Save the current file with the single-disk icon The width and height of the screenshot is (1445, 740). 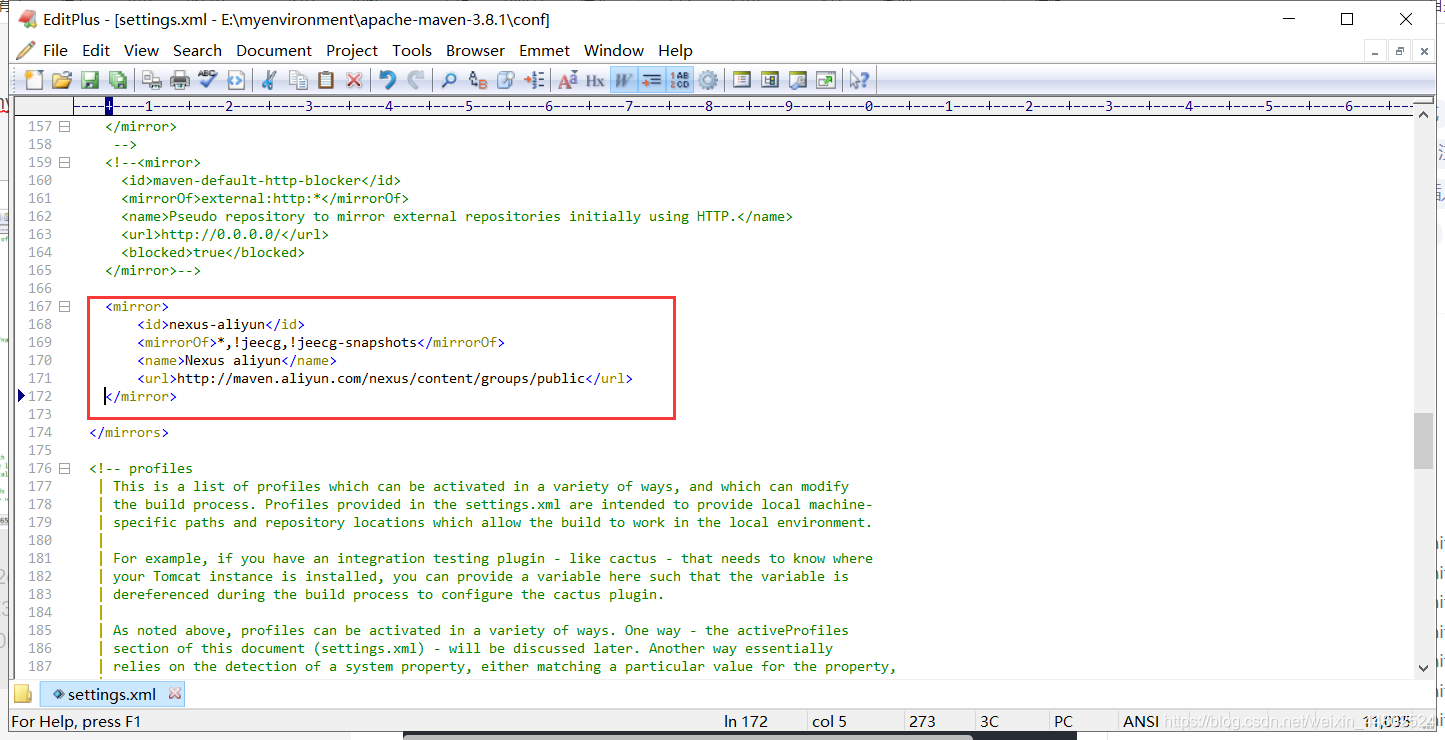(x=90, y=80)
